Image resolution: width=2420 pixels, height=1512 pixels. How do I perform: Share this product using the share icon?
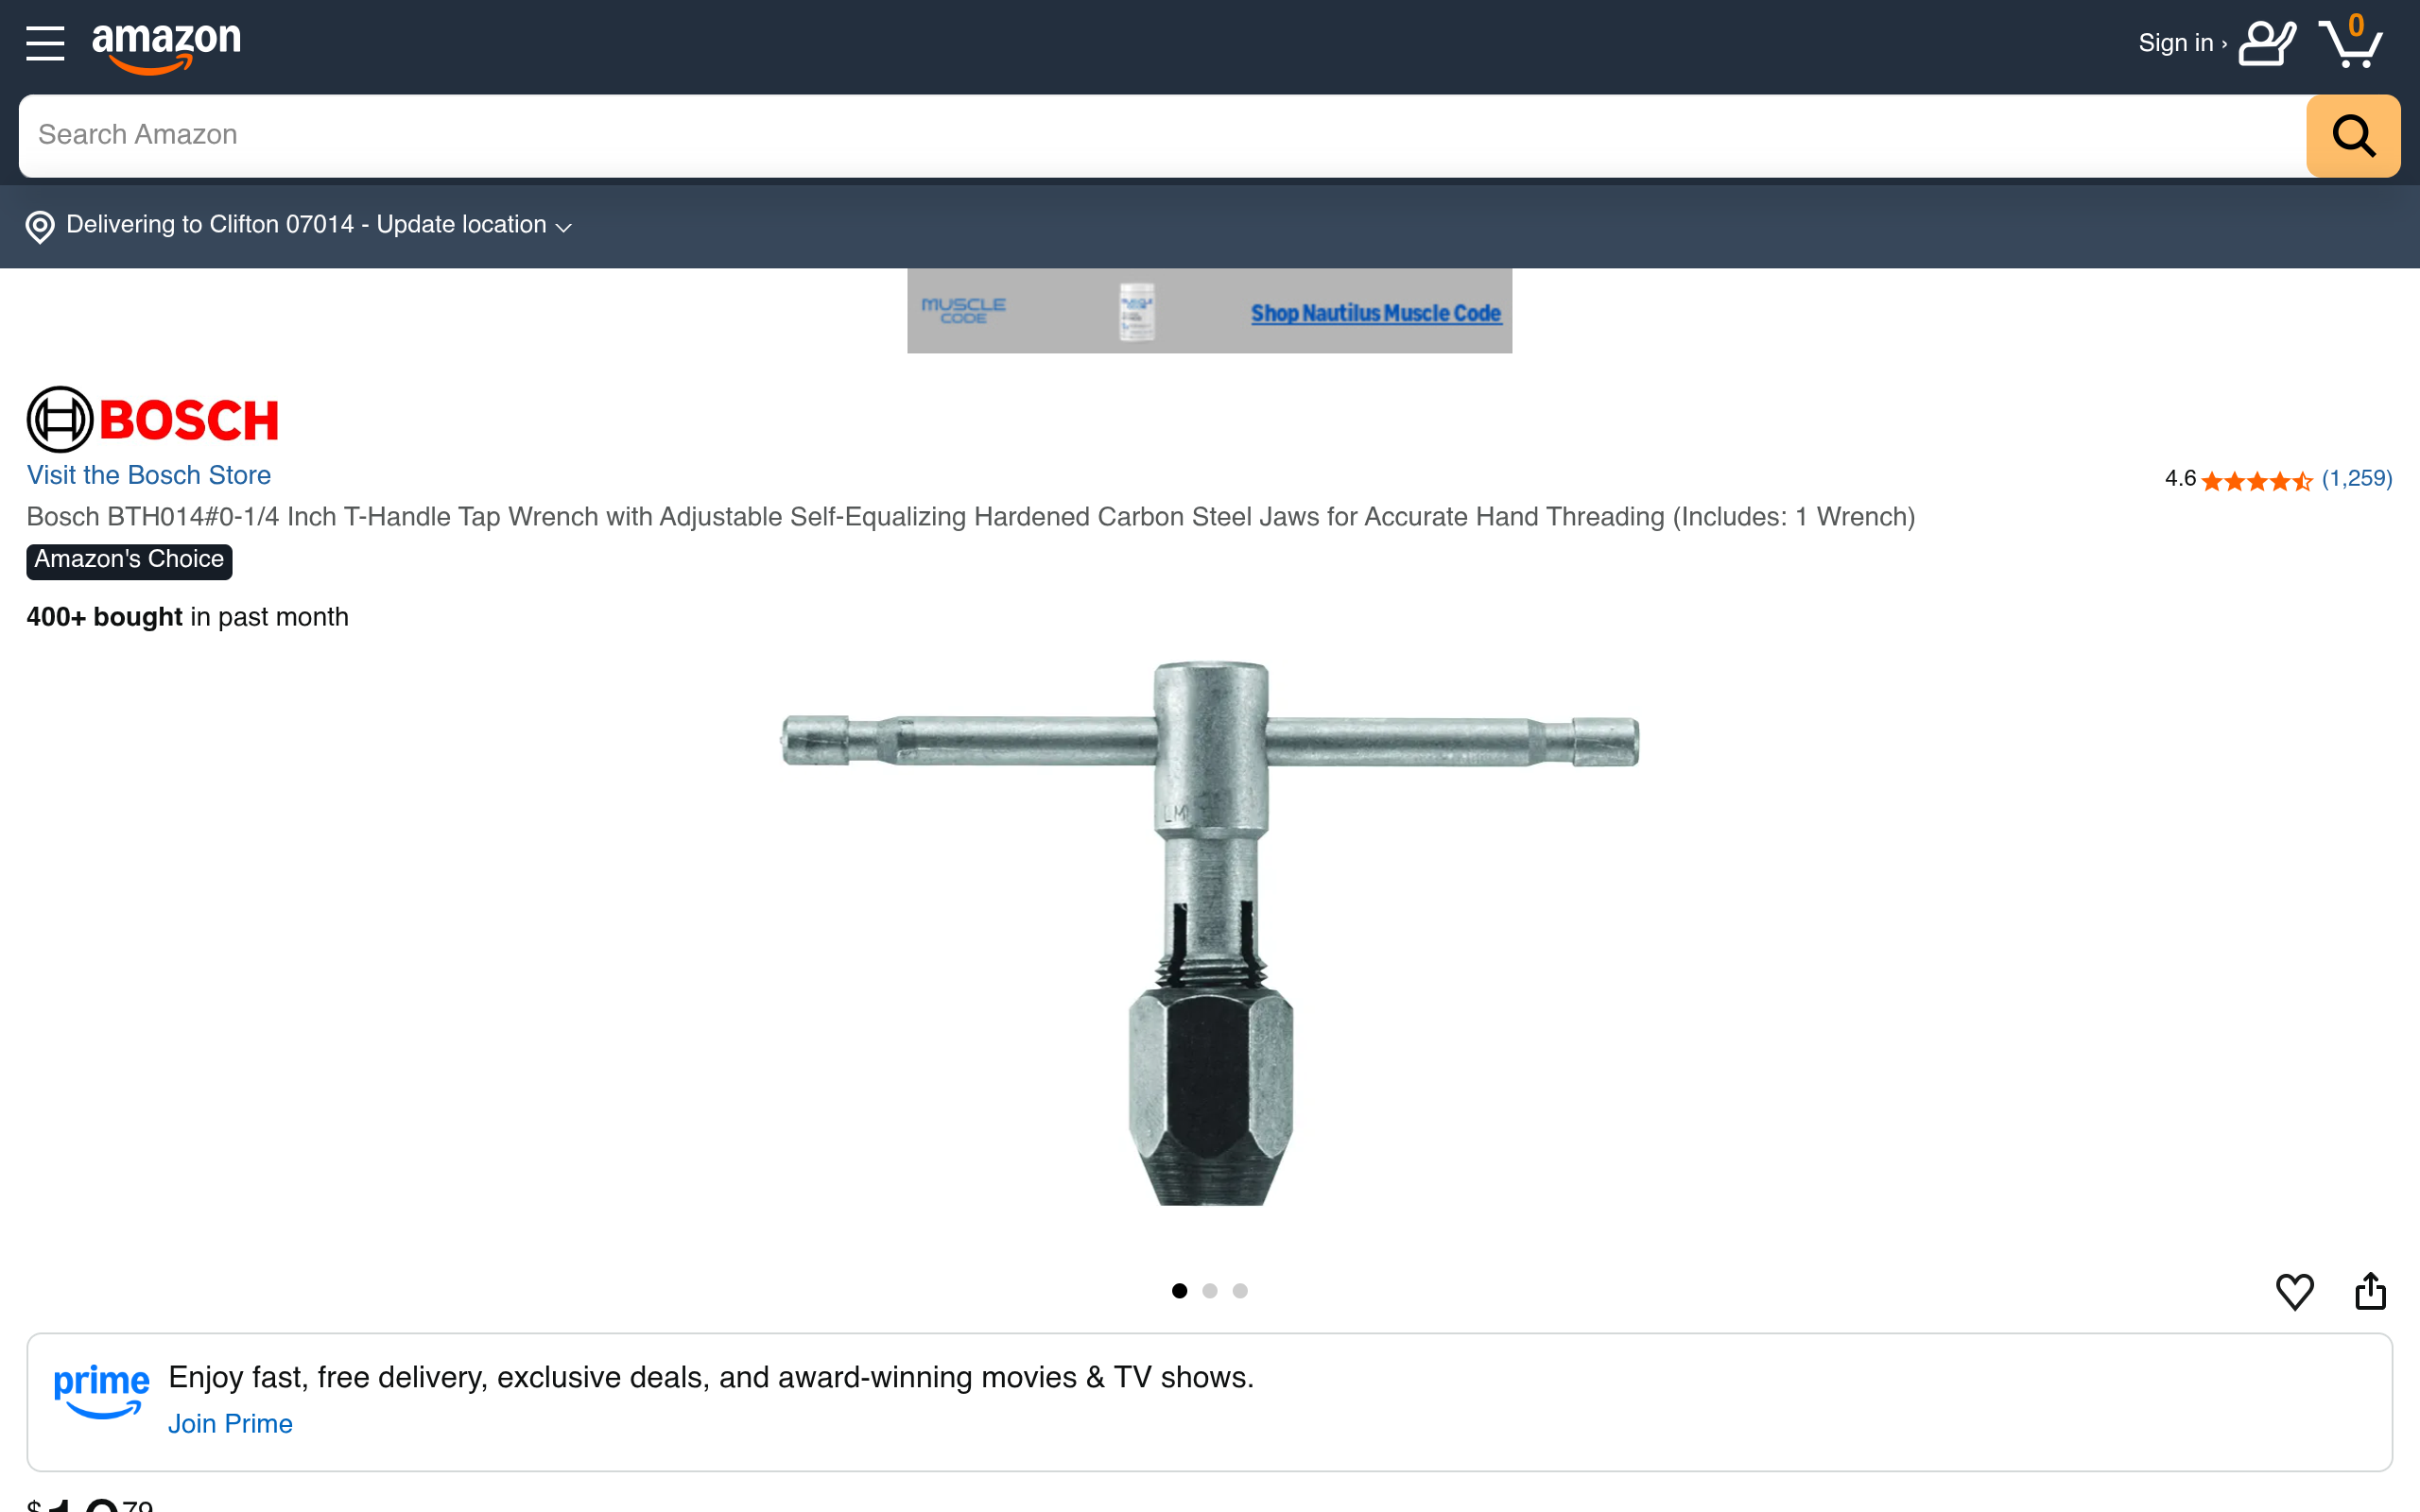[2370, 1290]
